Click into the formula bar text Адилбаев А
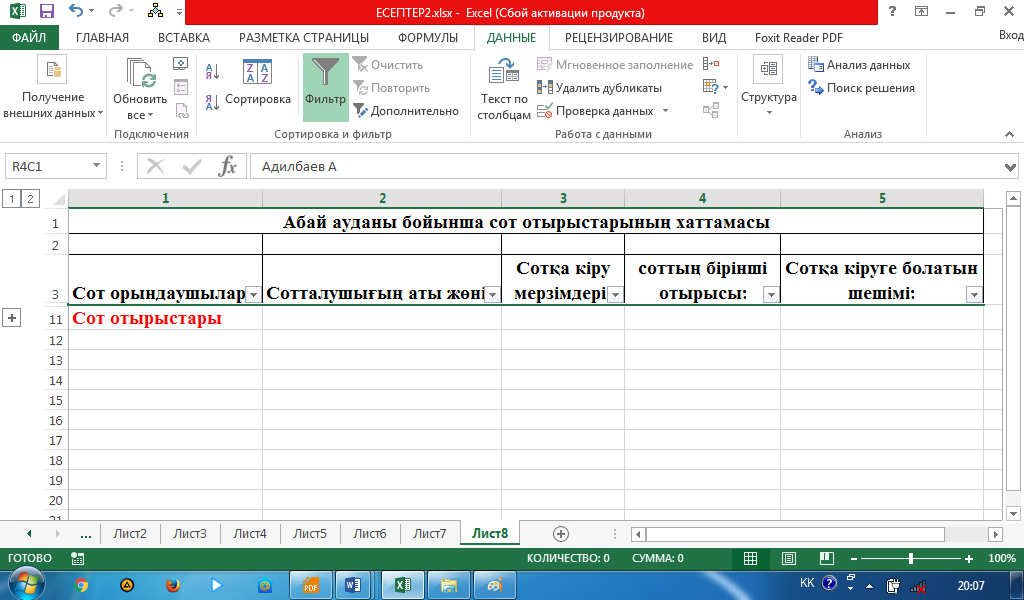The height and width of the screenshot is (600, 1024). point(299,166)
